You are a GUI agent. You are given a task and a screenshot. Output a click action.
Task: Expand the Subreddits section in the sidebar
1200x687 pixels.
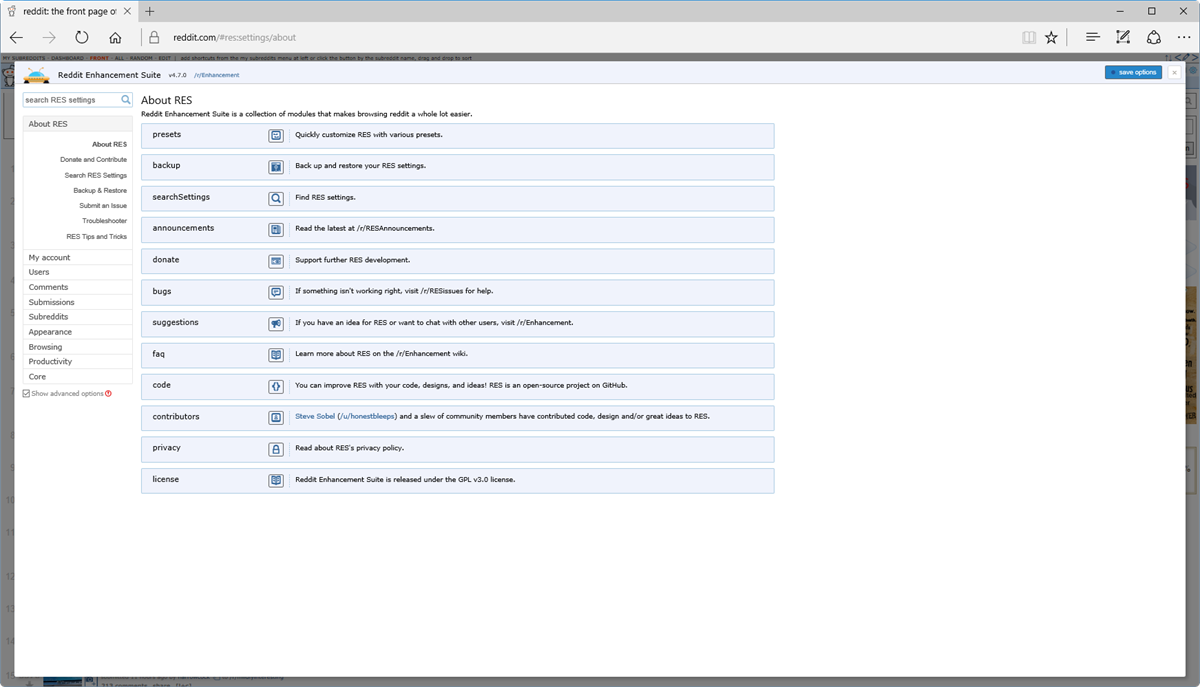click(x=49, y=316)
